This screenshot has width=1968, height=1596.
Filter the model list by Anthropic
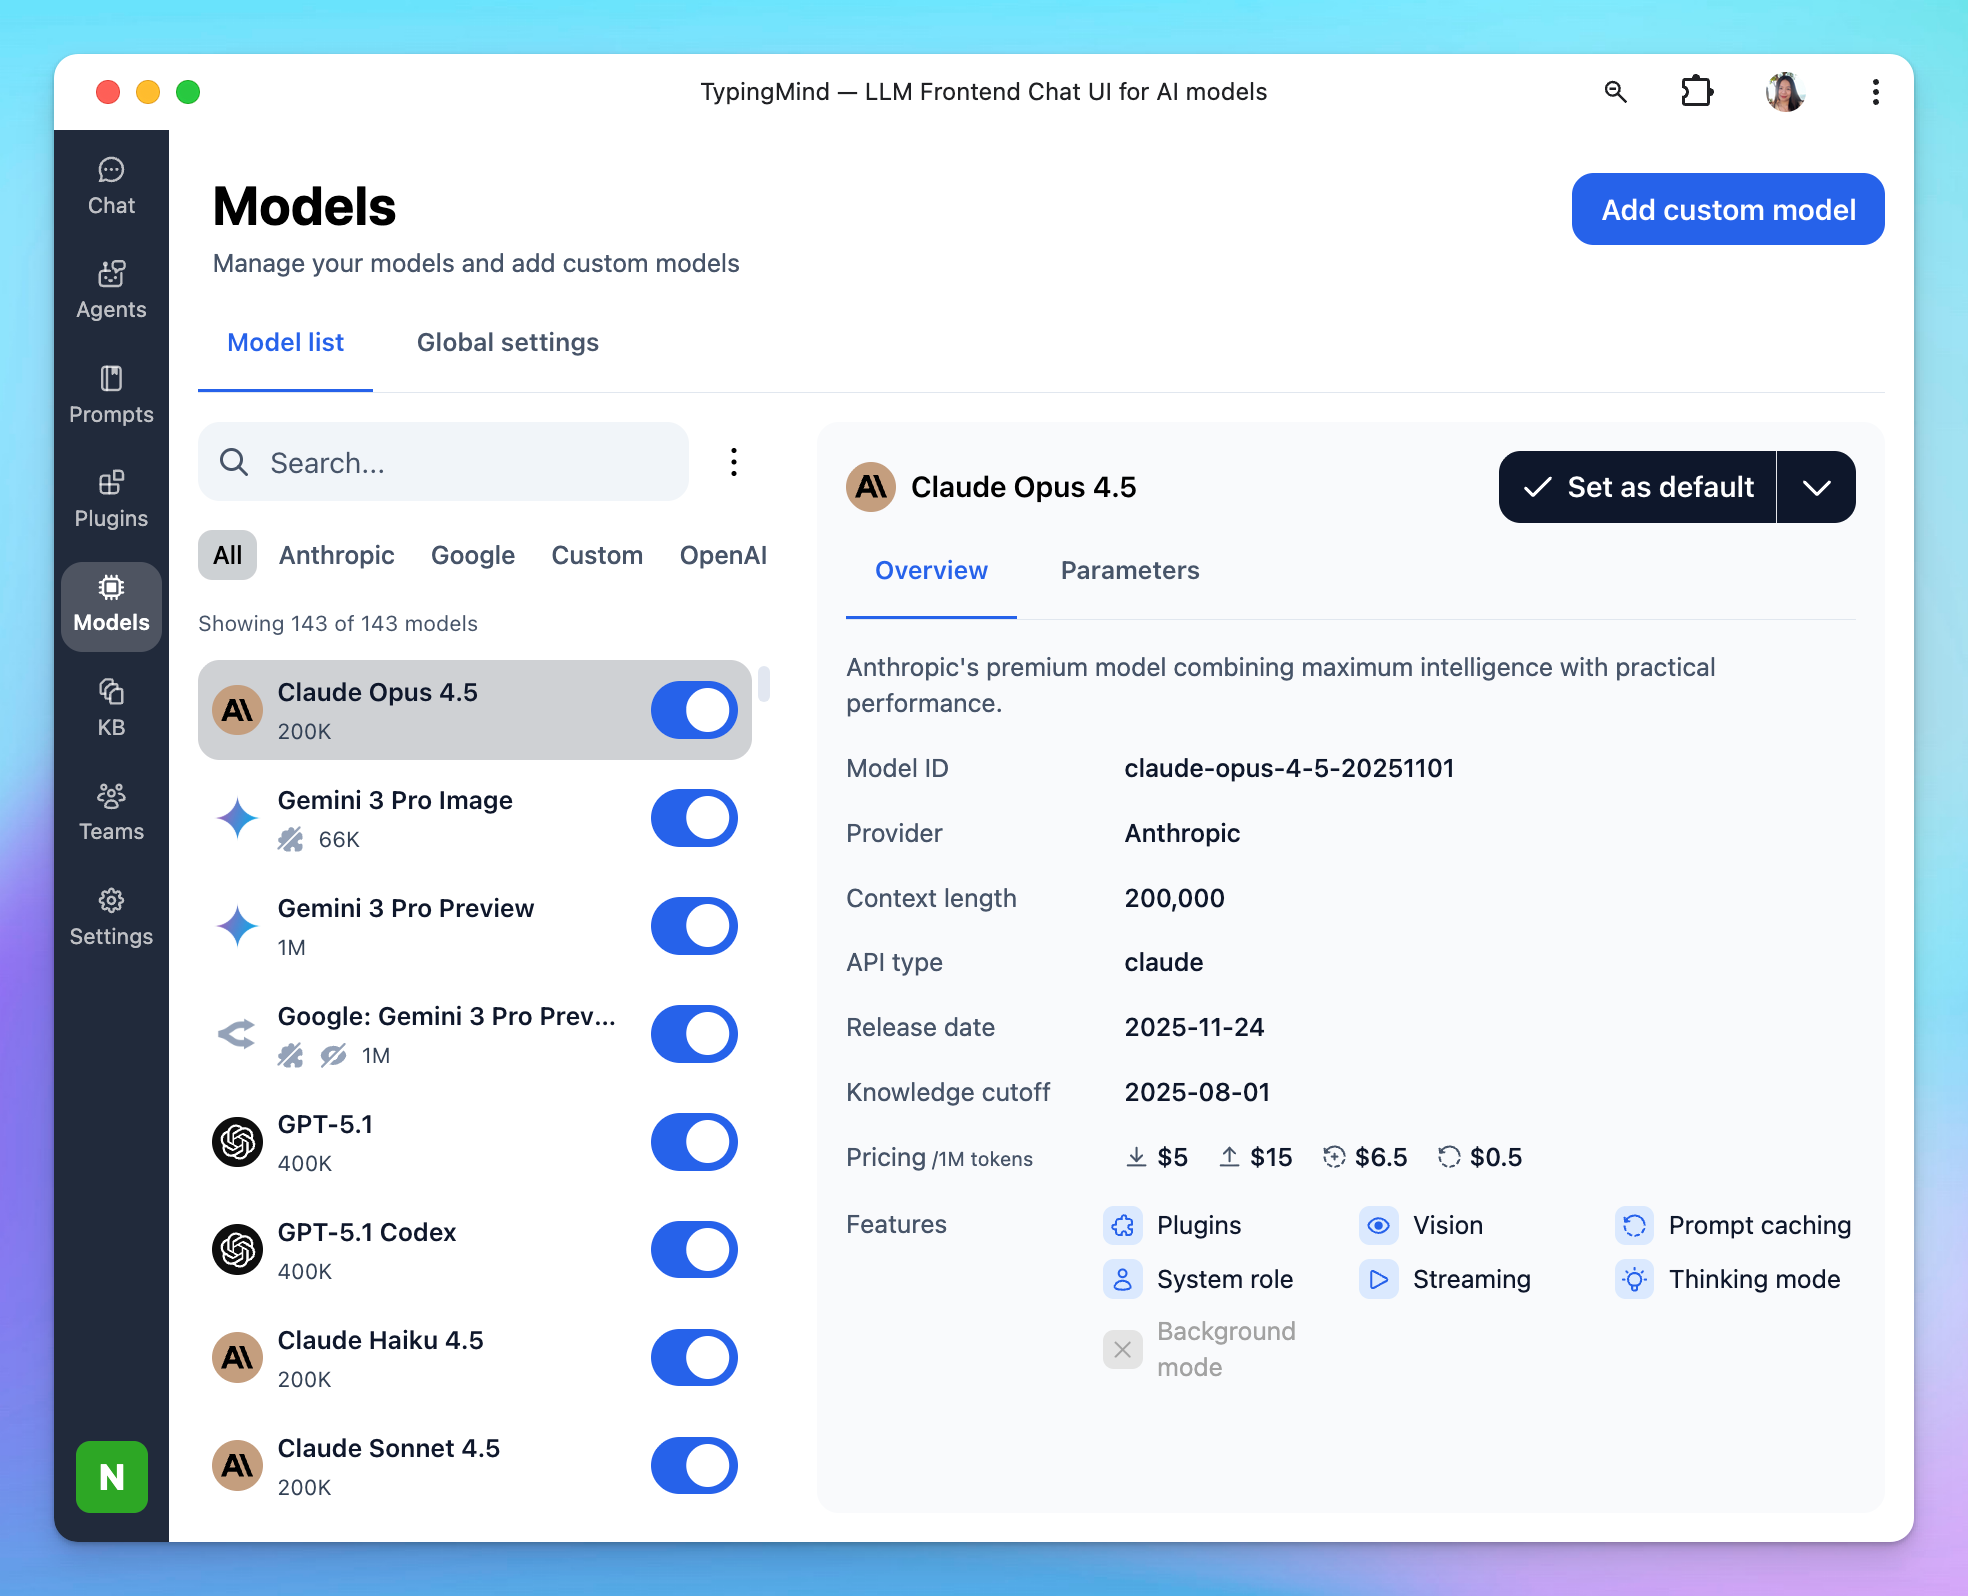click(x=336, y=555)
